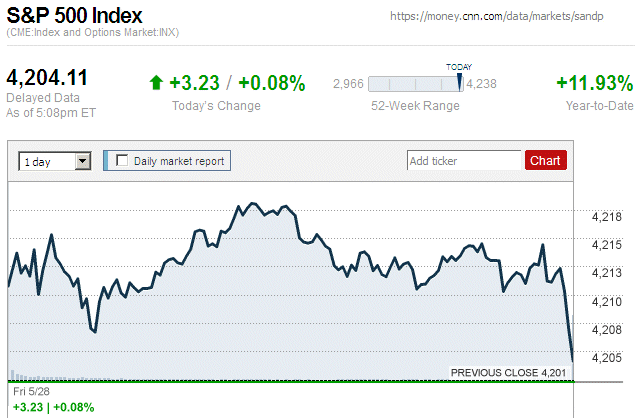The image size is (640, 420).
Task: Click the 4,210 axis label
Action: [607, 302]
